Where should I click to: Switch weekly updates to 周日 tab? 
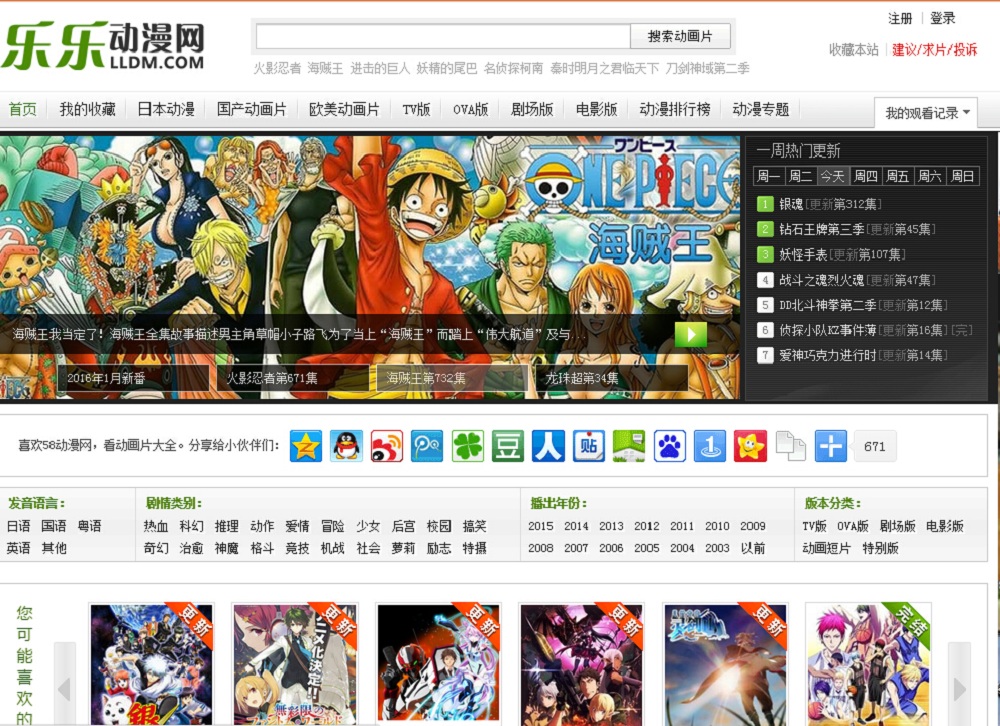pyautogui.click(x=962, y=176)
